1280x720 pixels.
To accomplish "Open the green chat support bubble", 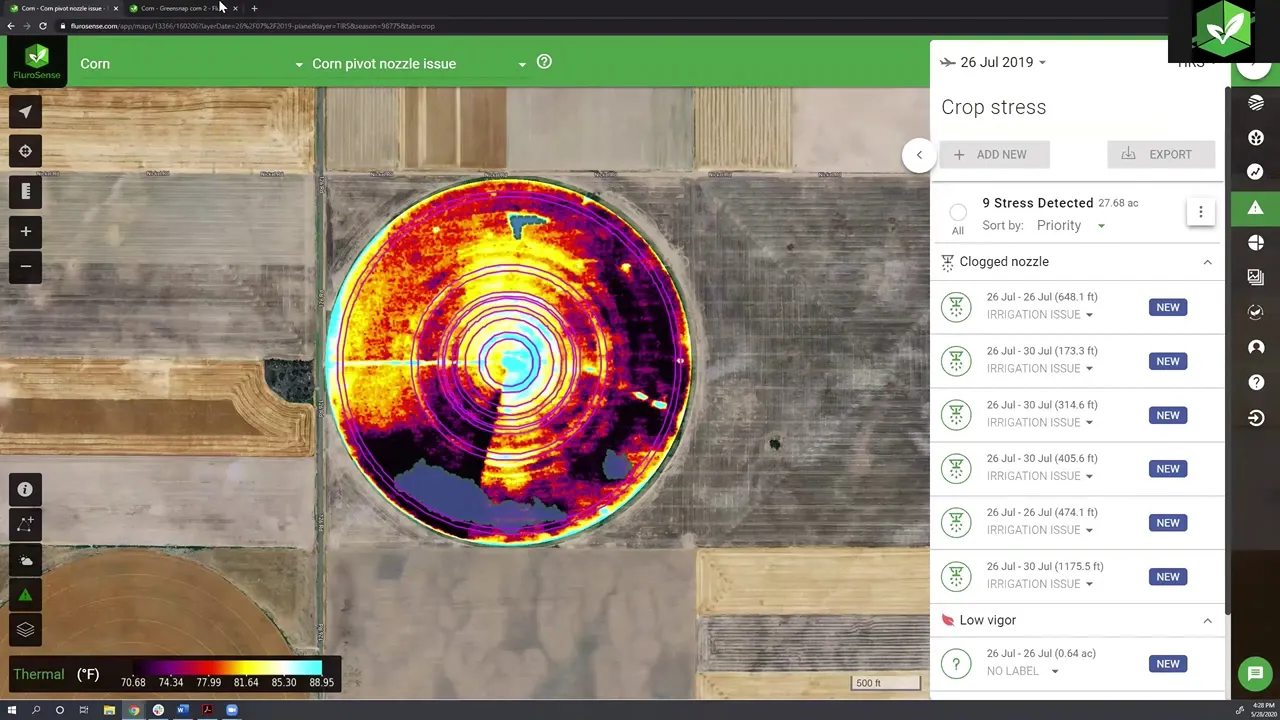I will [1255, 674].
